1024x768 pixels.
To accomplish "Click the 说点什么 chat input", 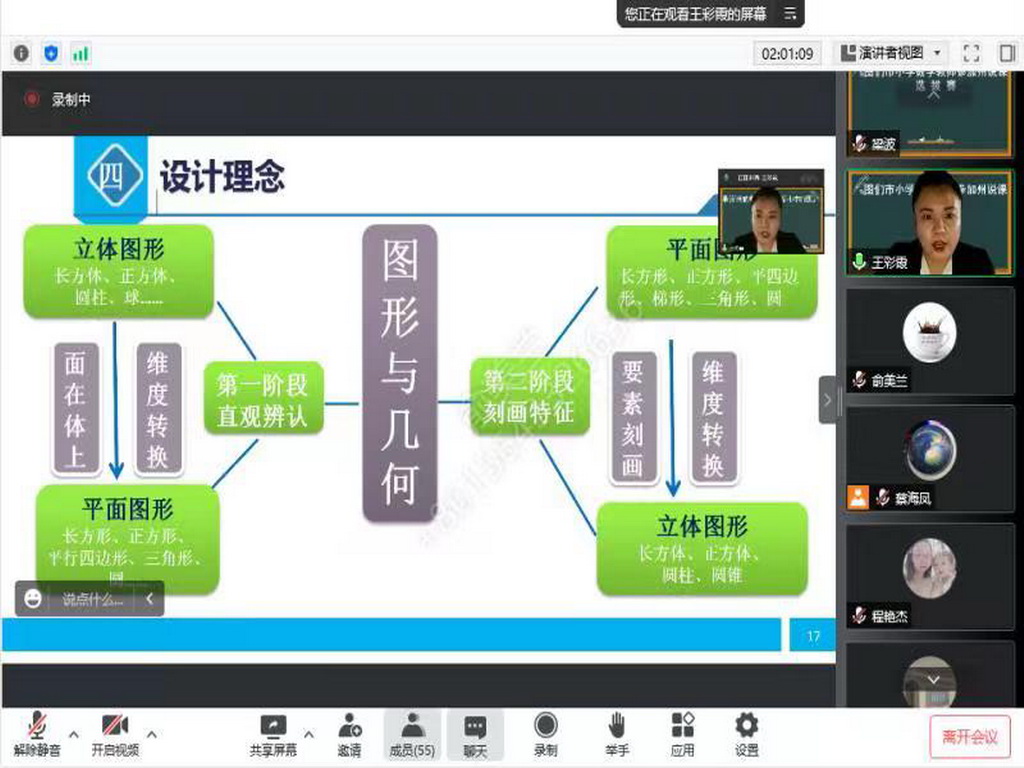I will click(x=92, y=599).
